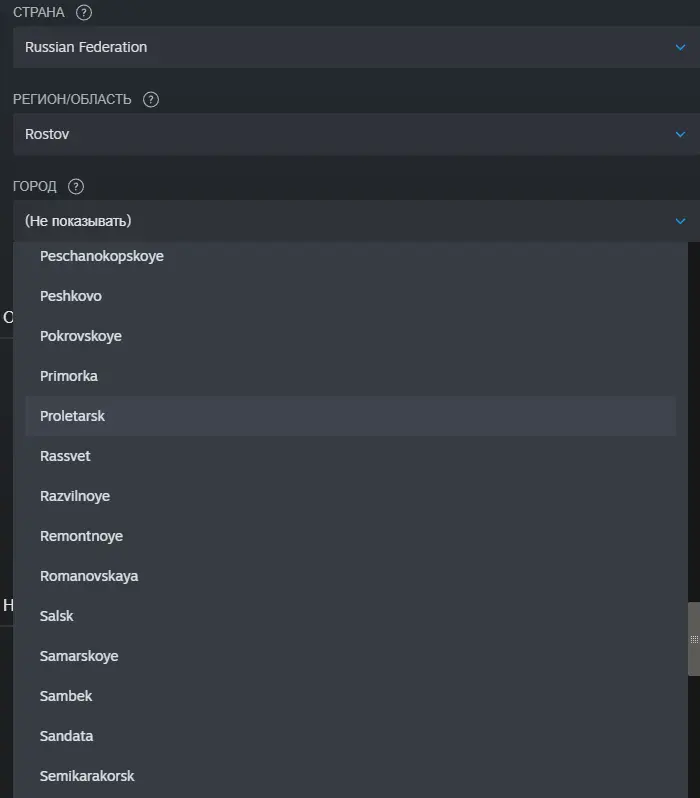The width and height of the screenshot is (700, 798).
Task: Expand the Rostov region dropdown
Action: (x=356, y=134)
